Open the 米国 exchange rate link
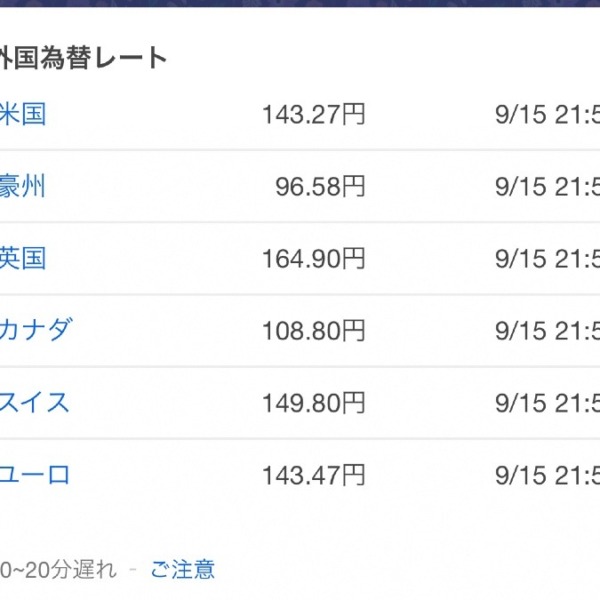This screenshot has width=600, height=600. [23, 114]
